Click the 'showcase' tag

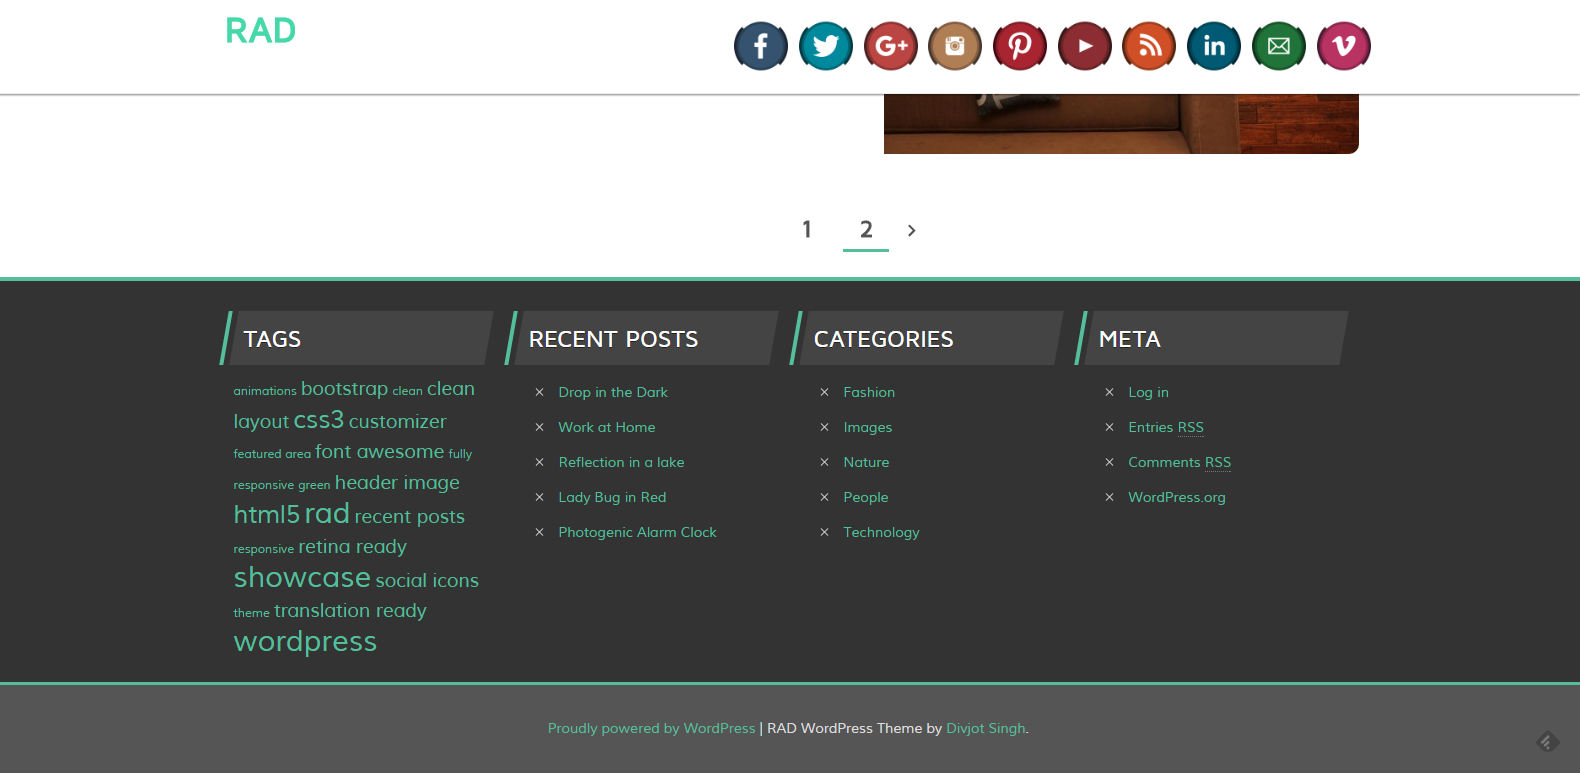[302, 578]
